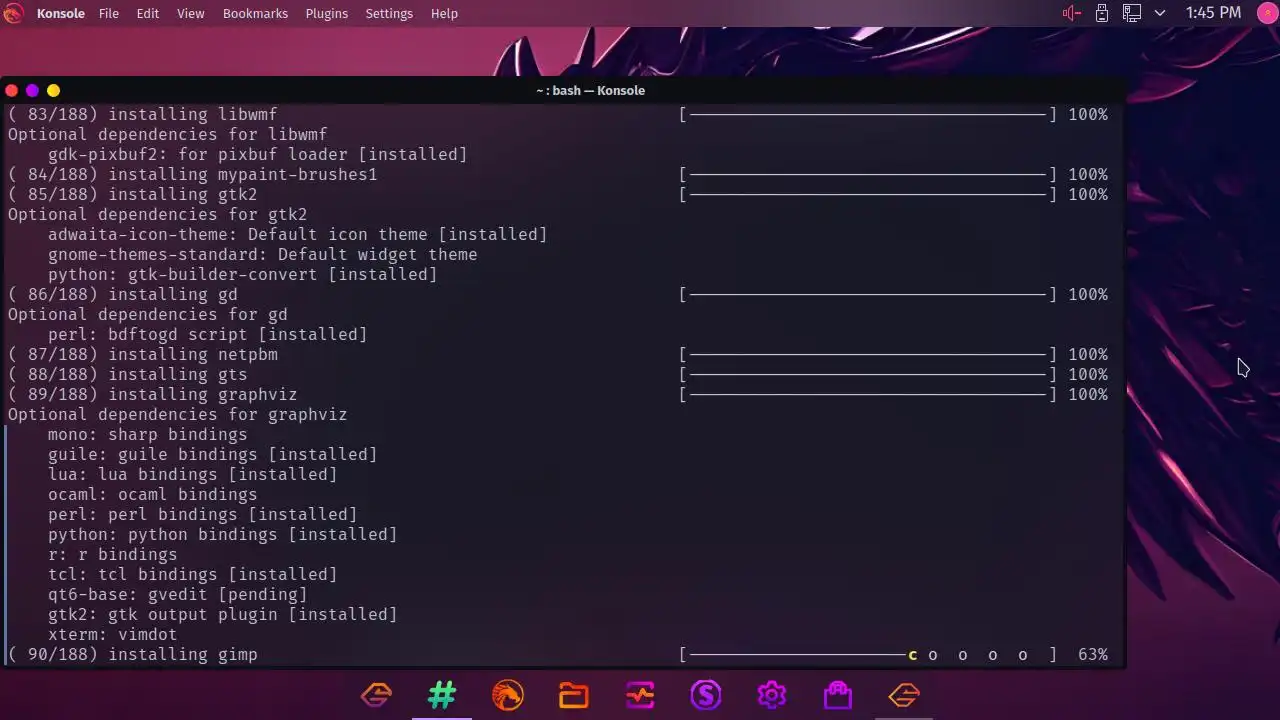
Task: Open the Help menu
Action: tap(444, 13)
